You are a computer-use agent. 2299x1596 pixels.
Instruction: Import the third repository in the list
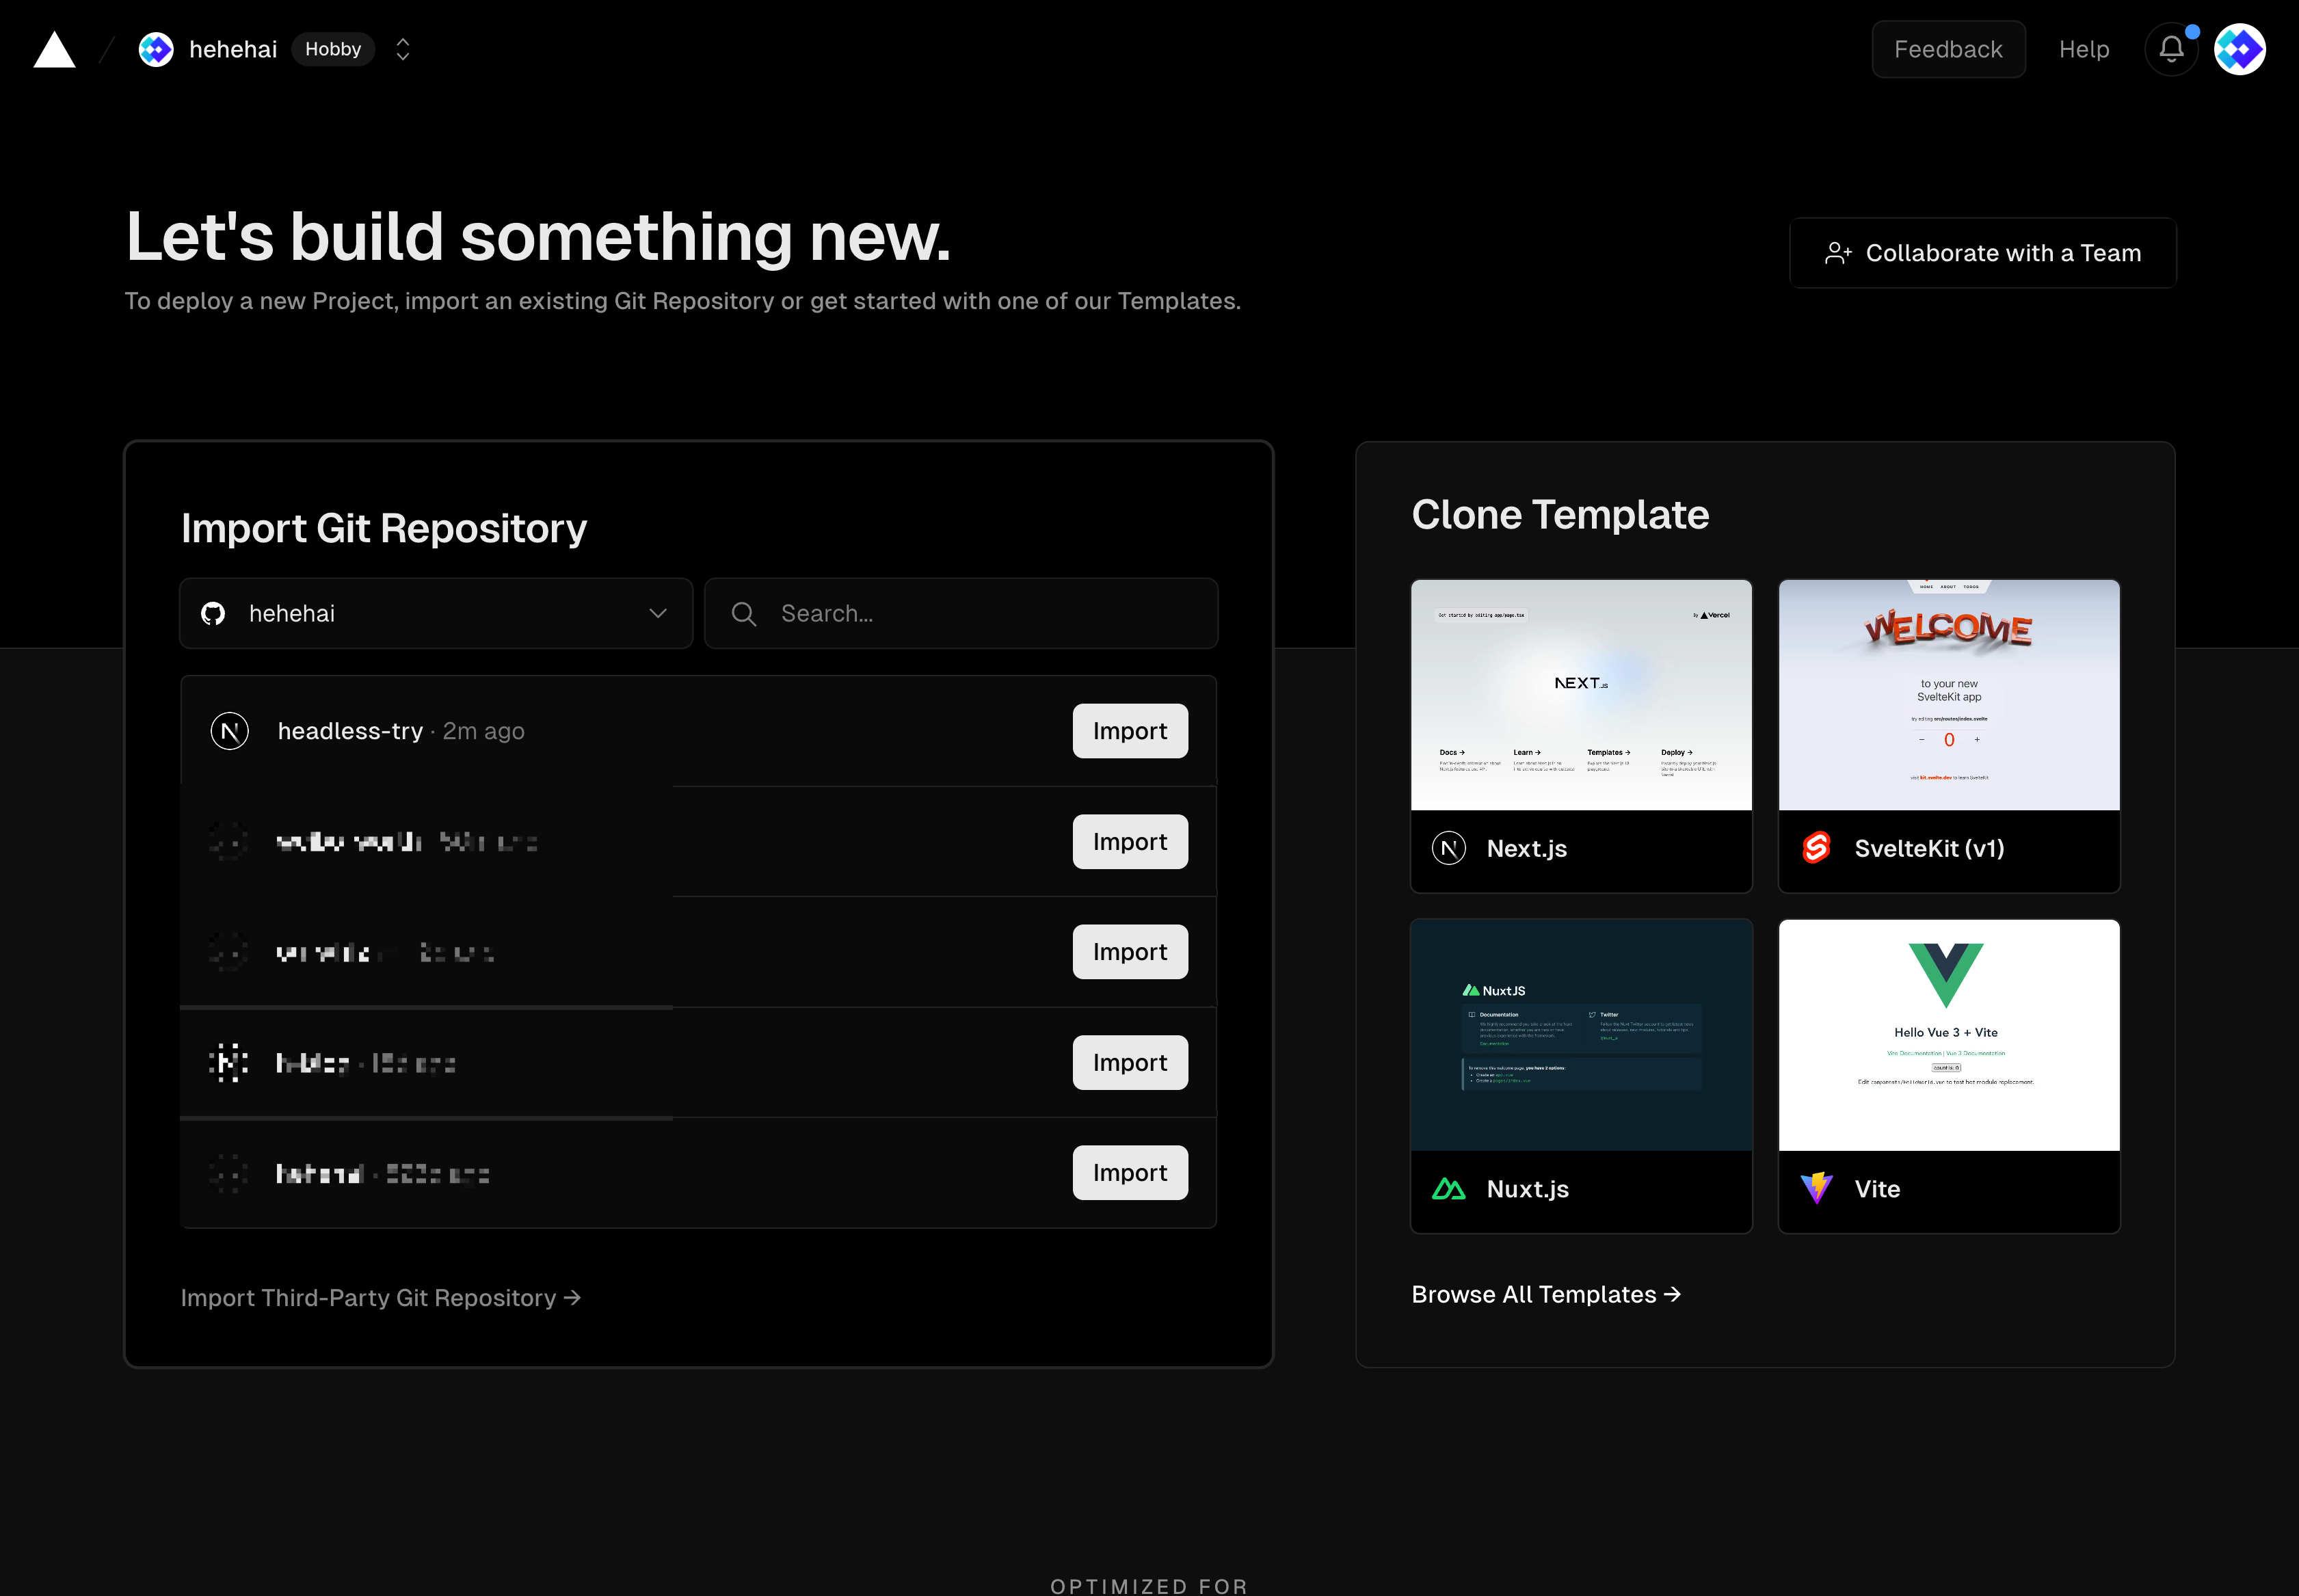[x=1130, y=952]
